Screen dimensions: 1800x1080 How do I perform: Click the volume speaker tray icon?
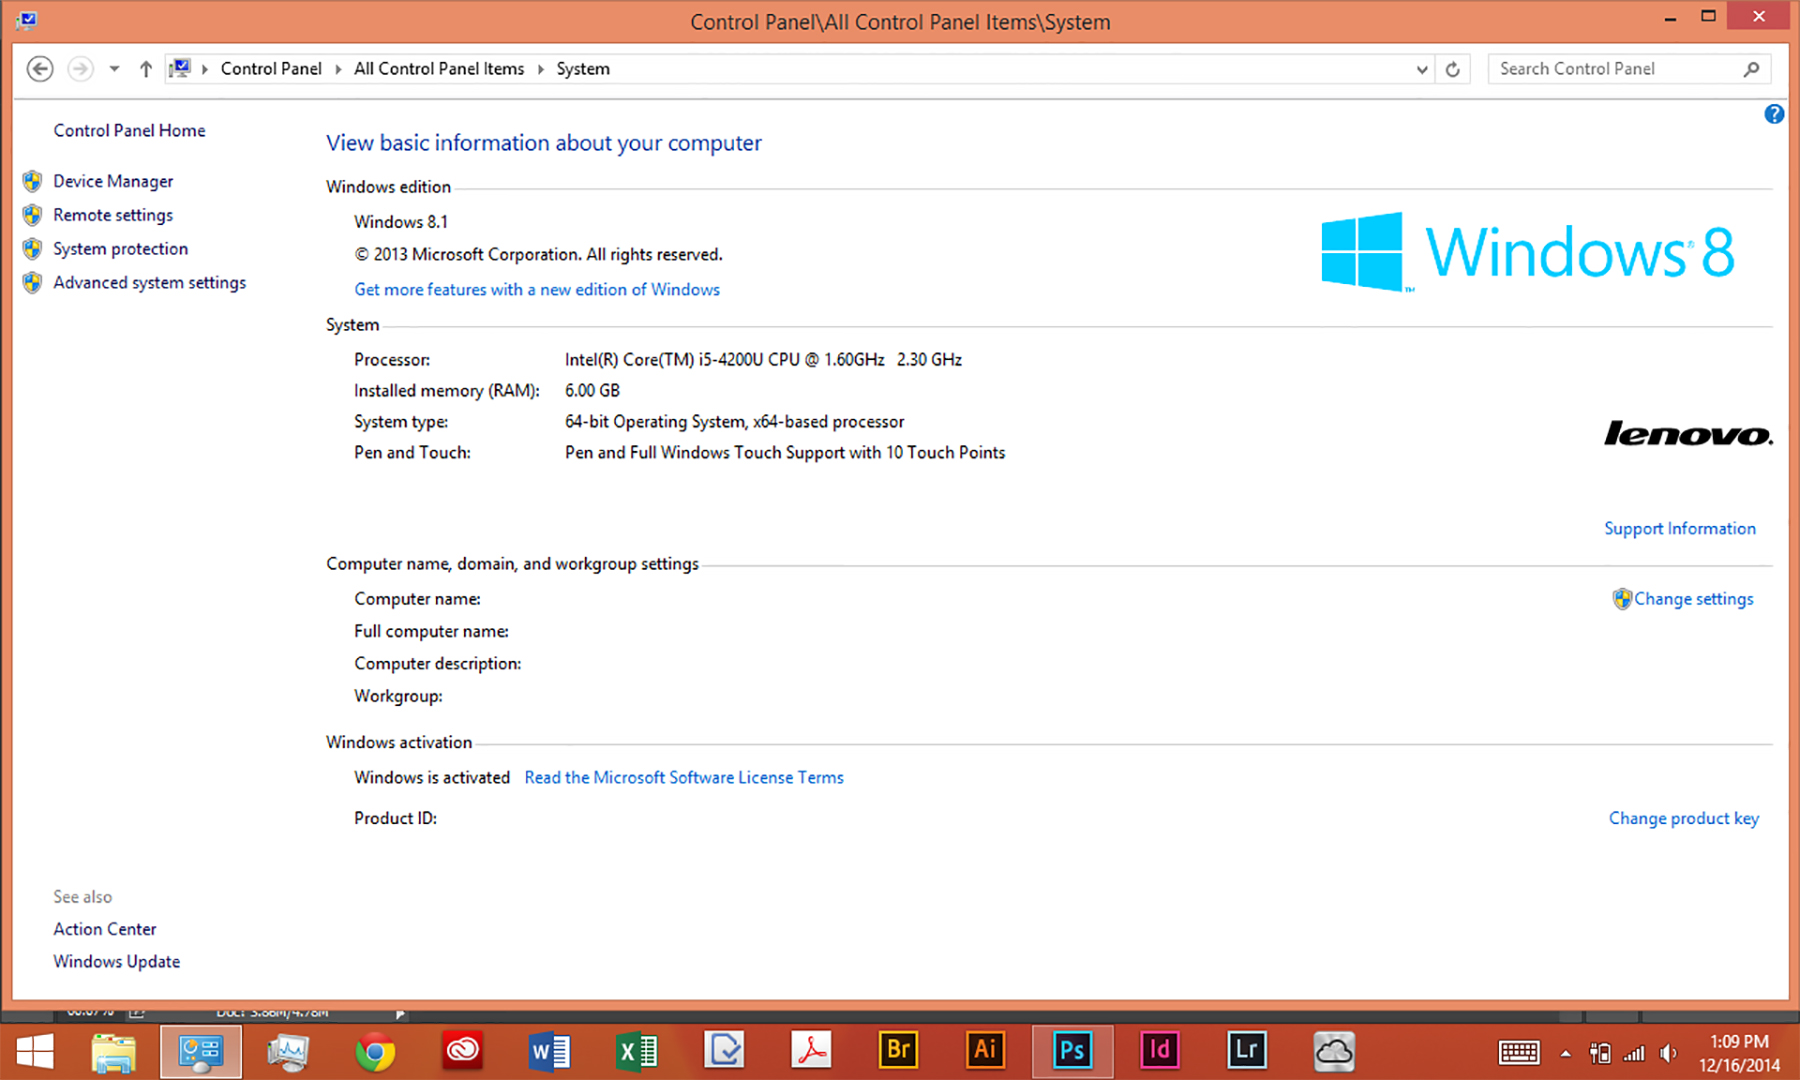point(1667,1053)
